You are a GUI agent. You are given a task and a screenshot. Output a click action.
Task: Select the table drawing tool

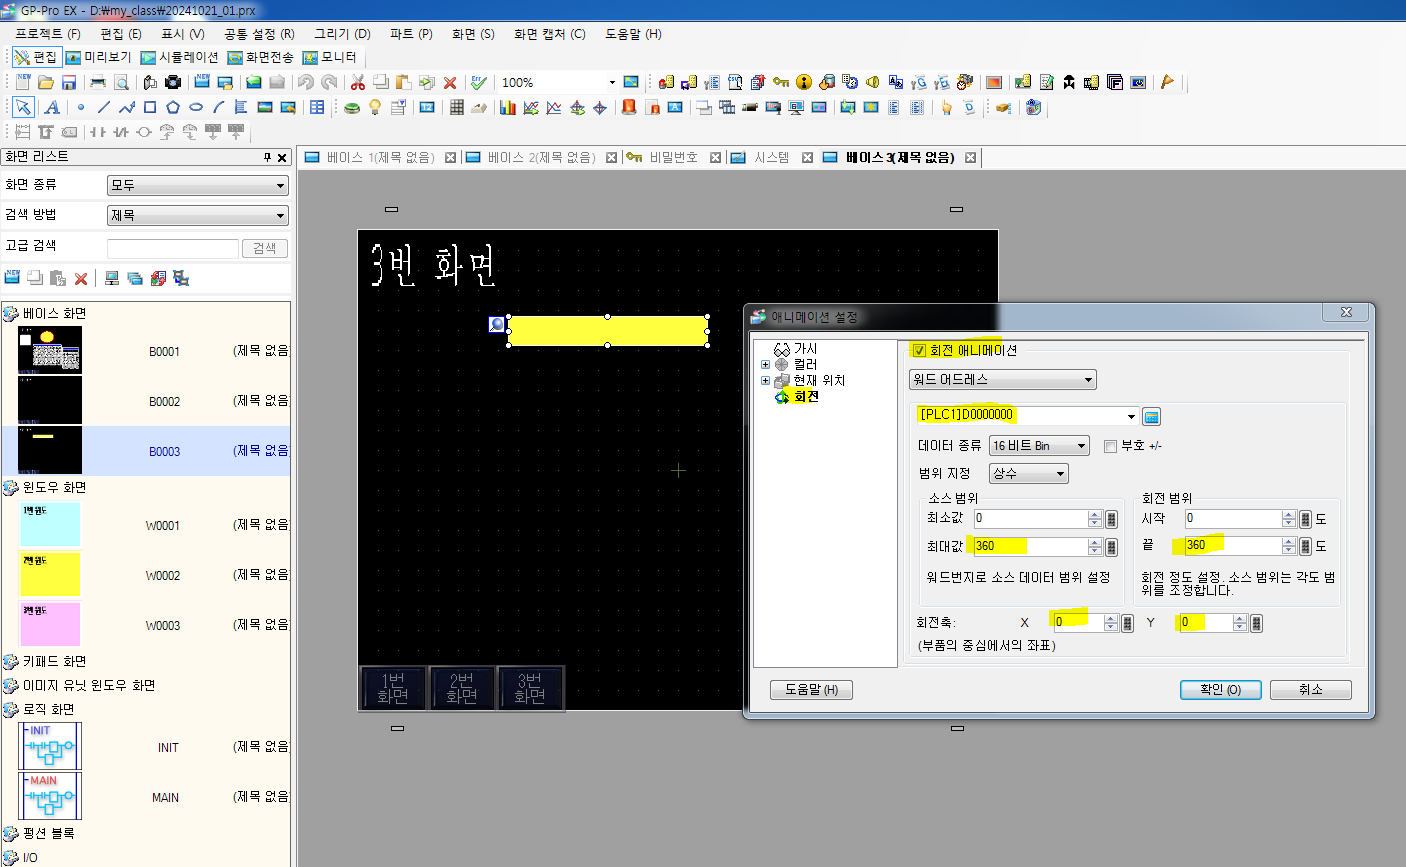tap(317, 107)
